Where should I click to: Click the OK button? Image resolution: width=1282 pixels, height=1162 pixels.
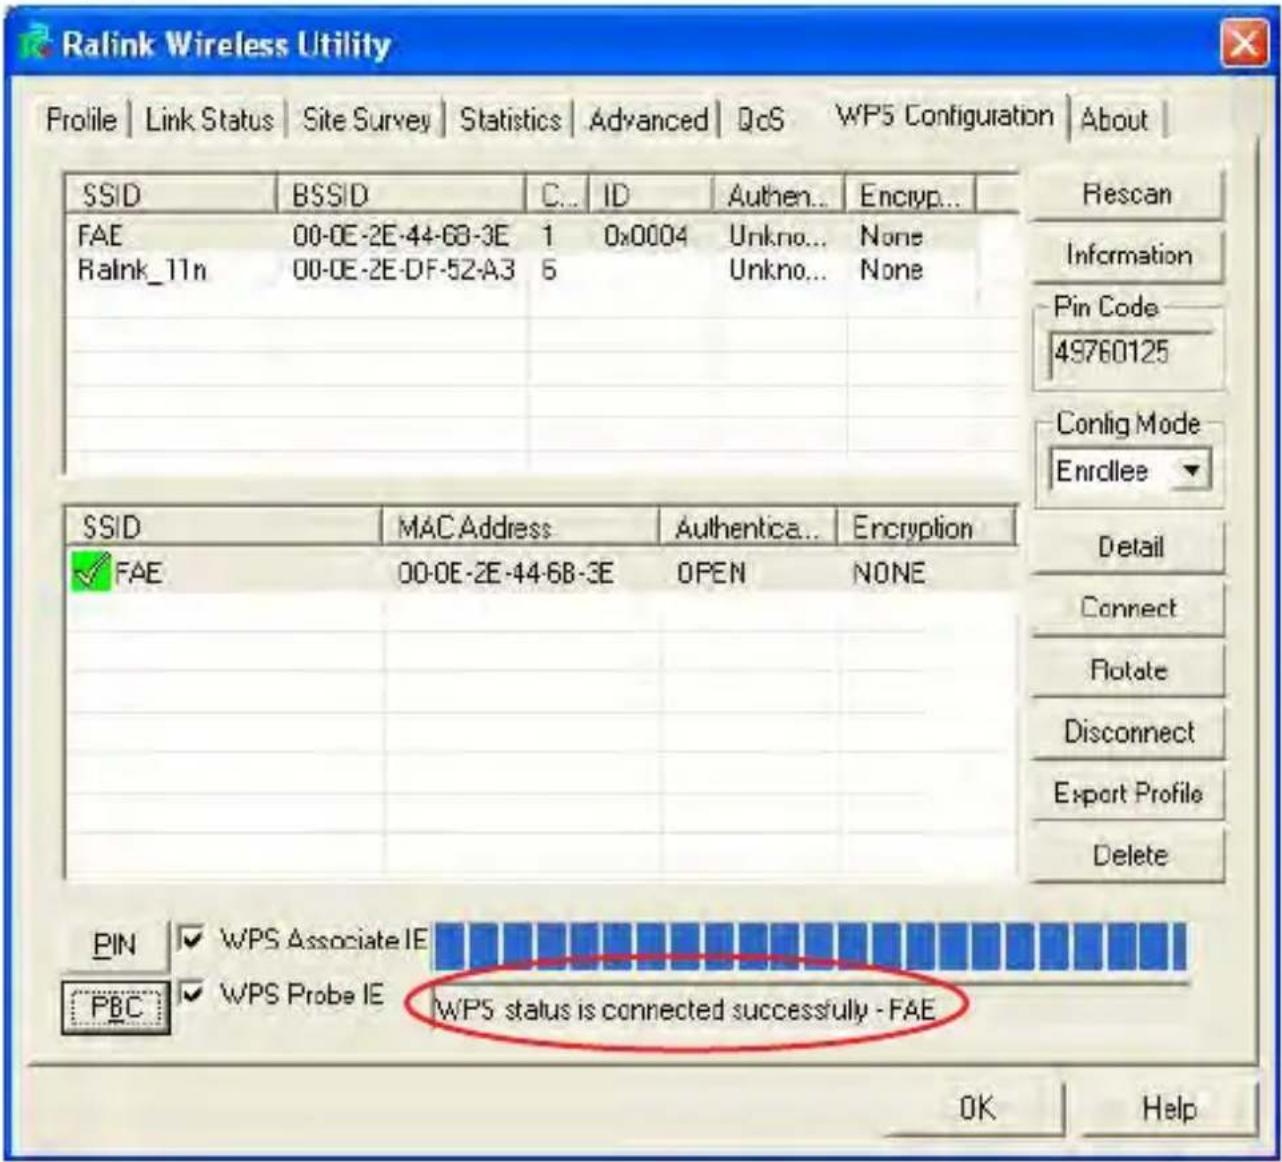[x=977, y=1108]
